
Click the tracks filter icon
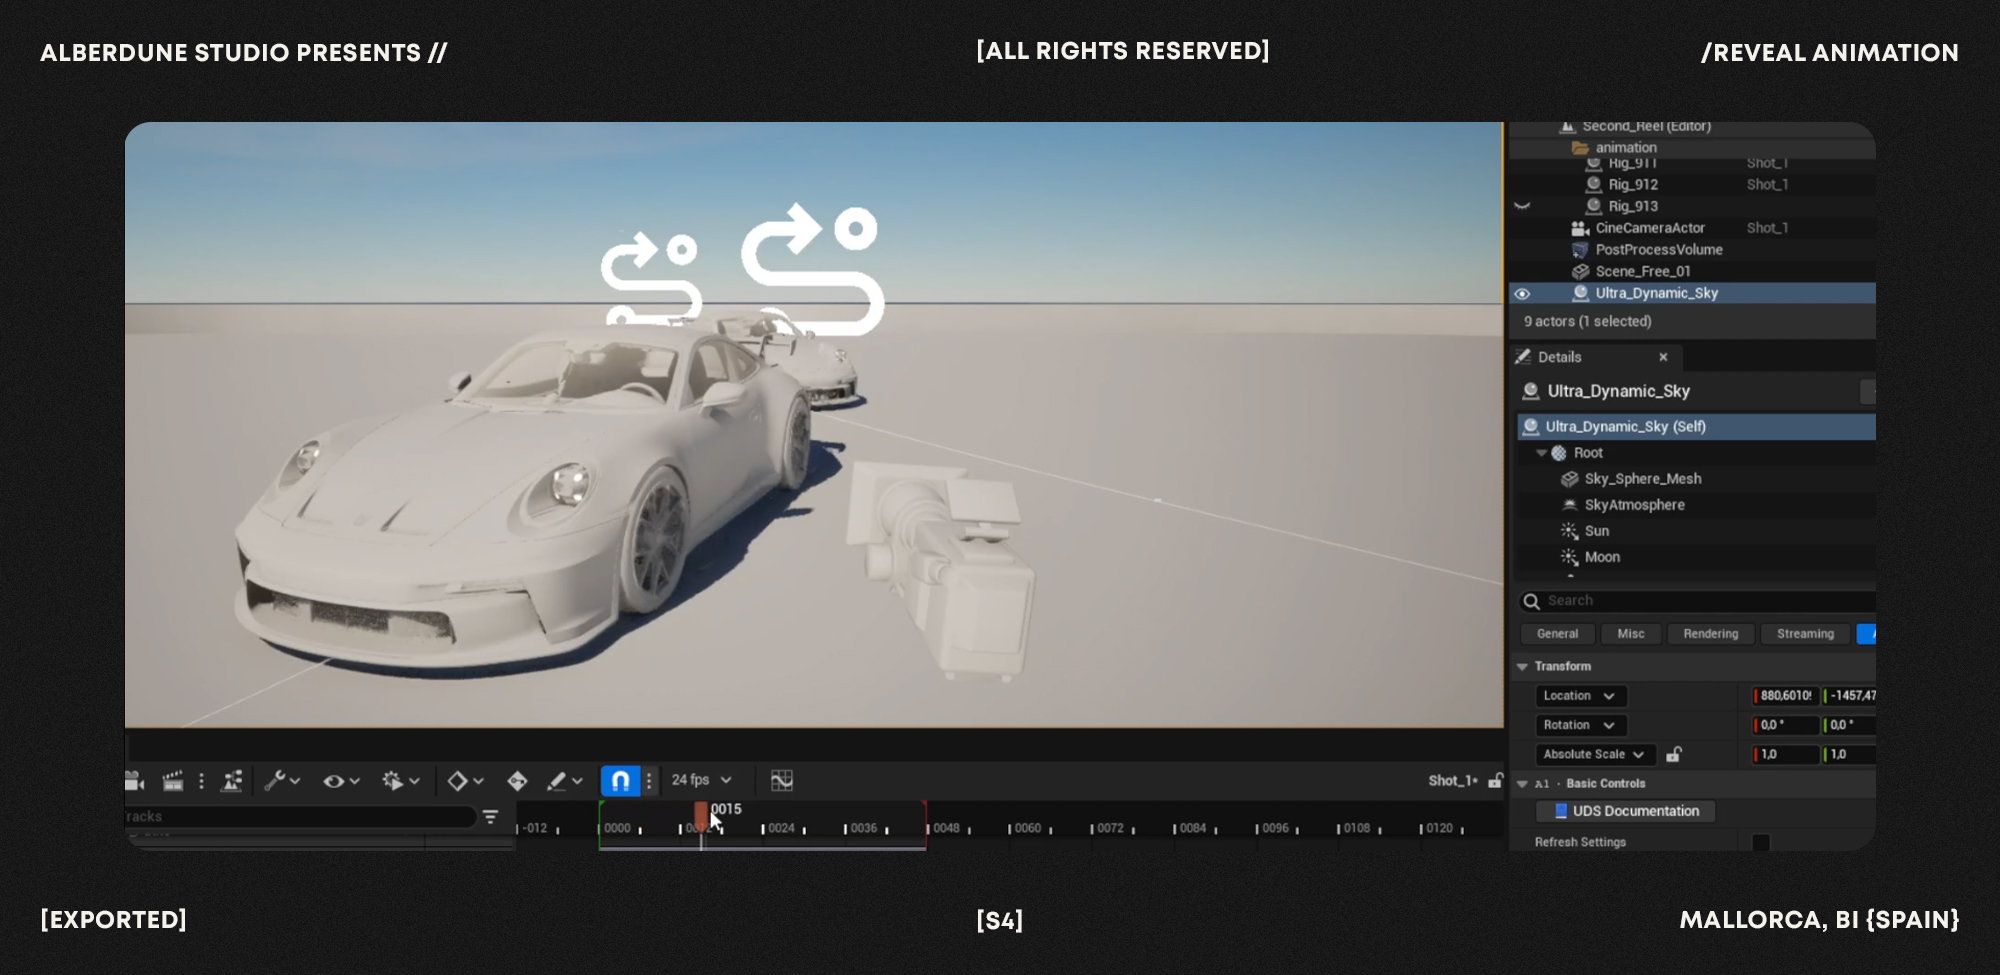point(490,817)
